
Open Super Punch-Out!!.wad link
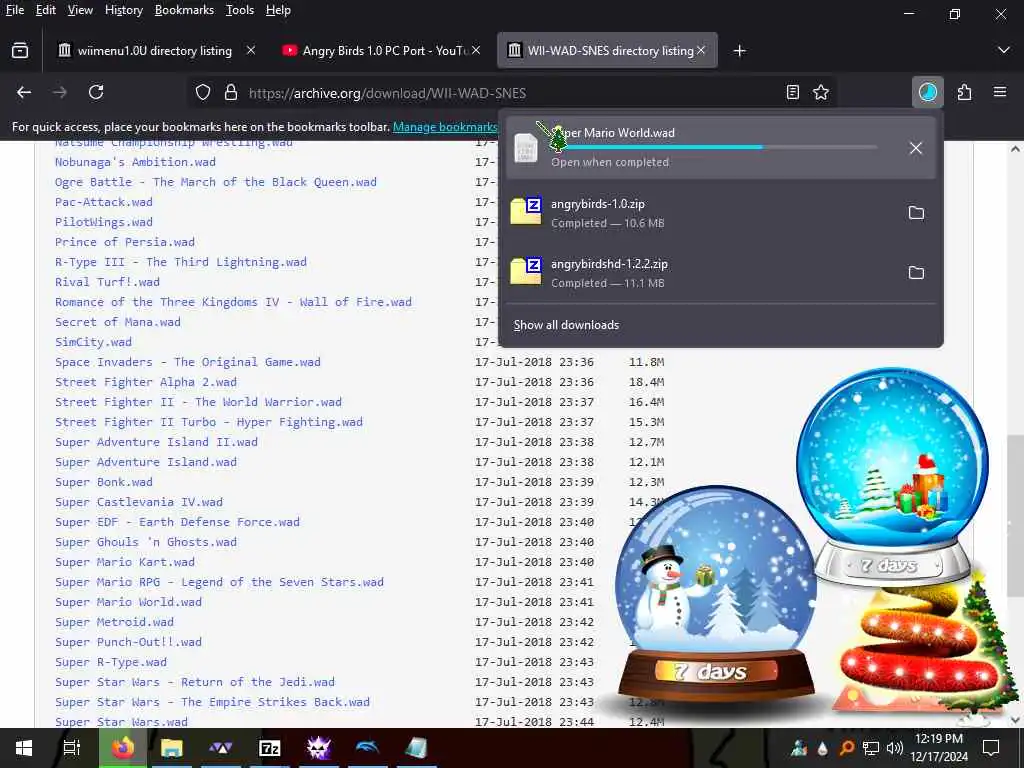(x=128, y=641)
